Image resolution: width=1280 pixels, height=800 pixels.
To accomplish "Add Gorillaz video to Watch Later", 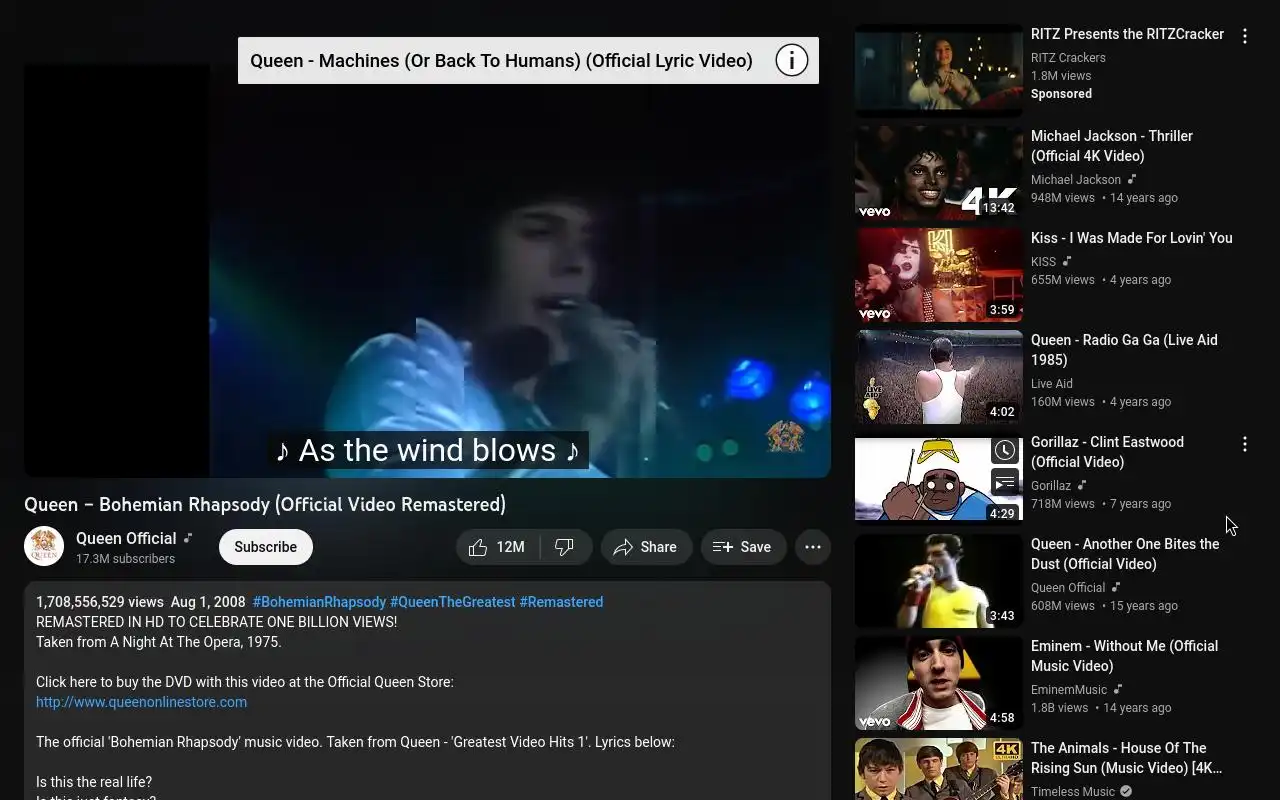I will (x=1004, y=450).
